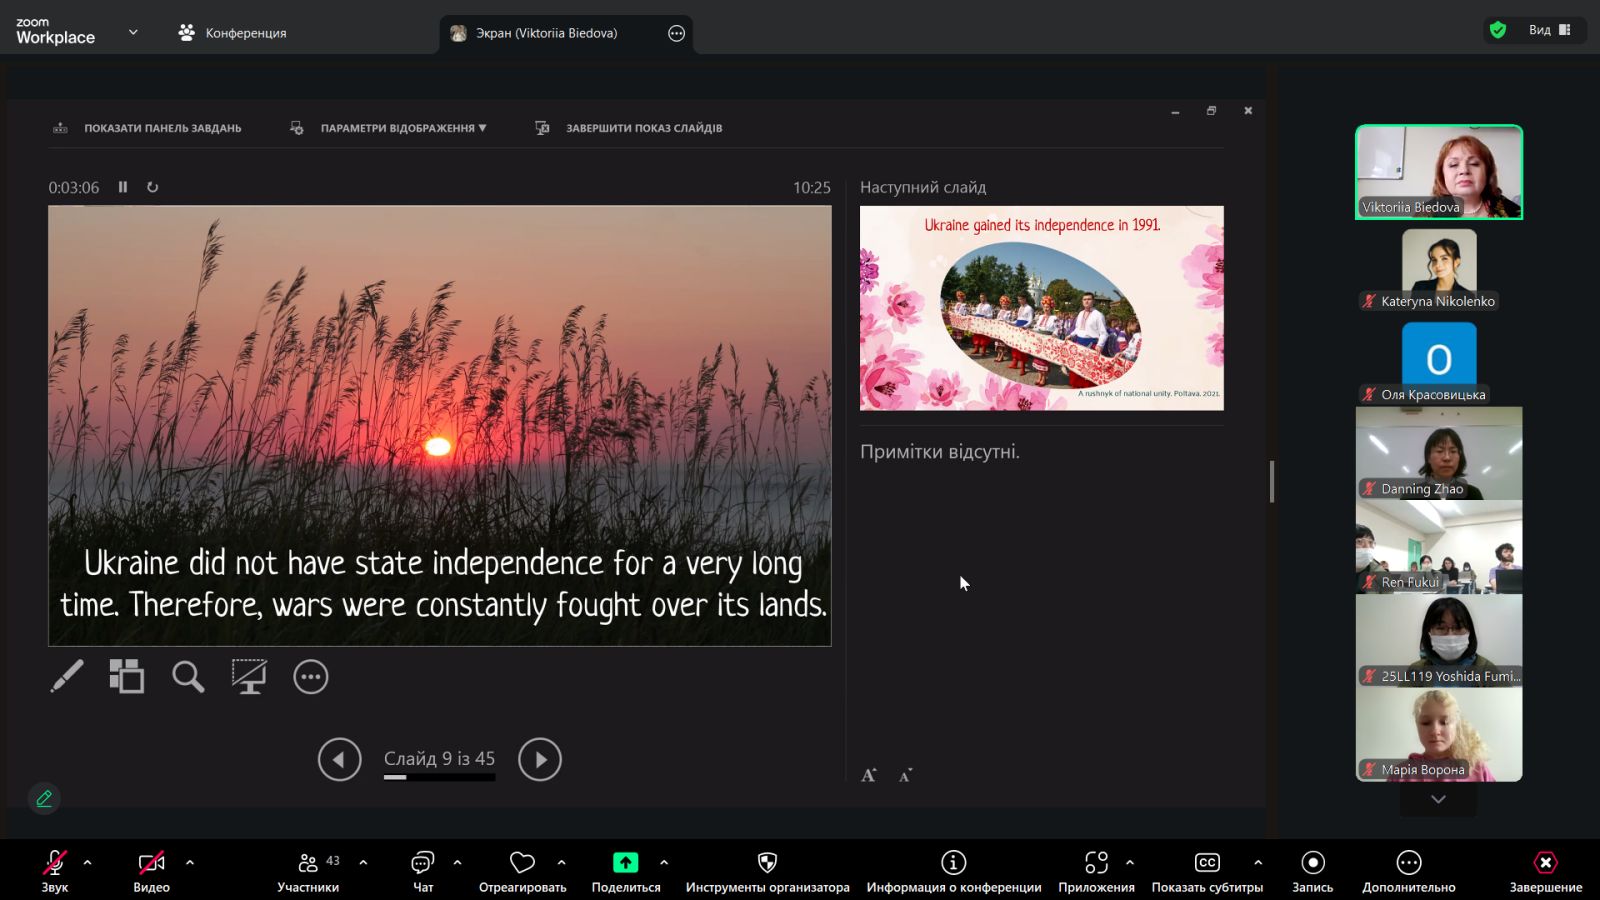Image resolution: width=1600 pixels, height=900 pixels.
Task: Click the slide progress bar
Action: click(439, 777)
